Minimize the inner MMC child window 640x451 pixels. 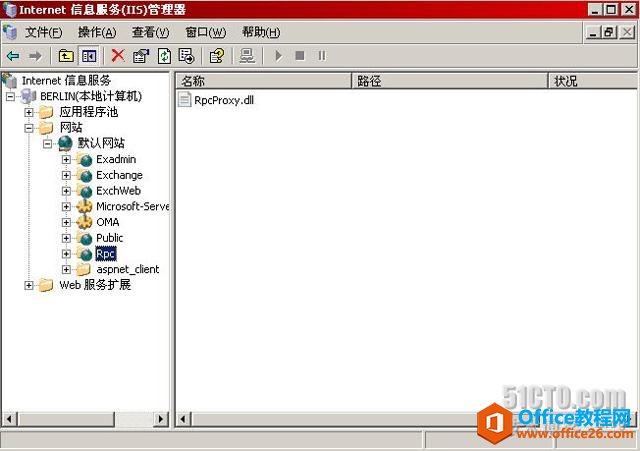coord(593,32)
